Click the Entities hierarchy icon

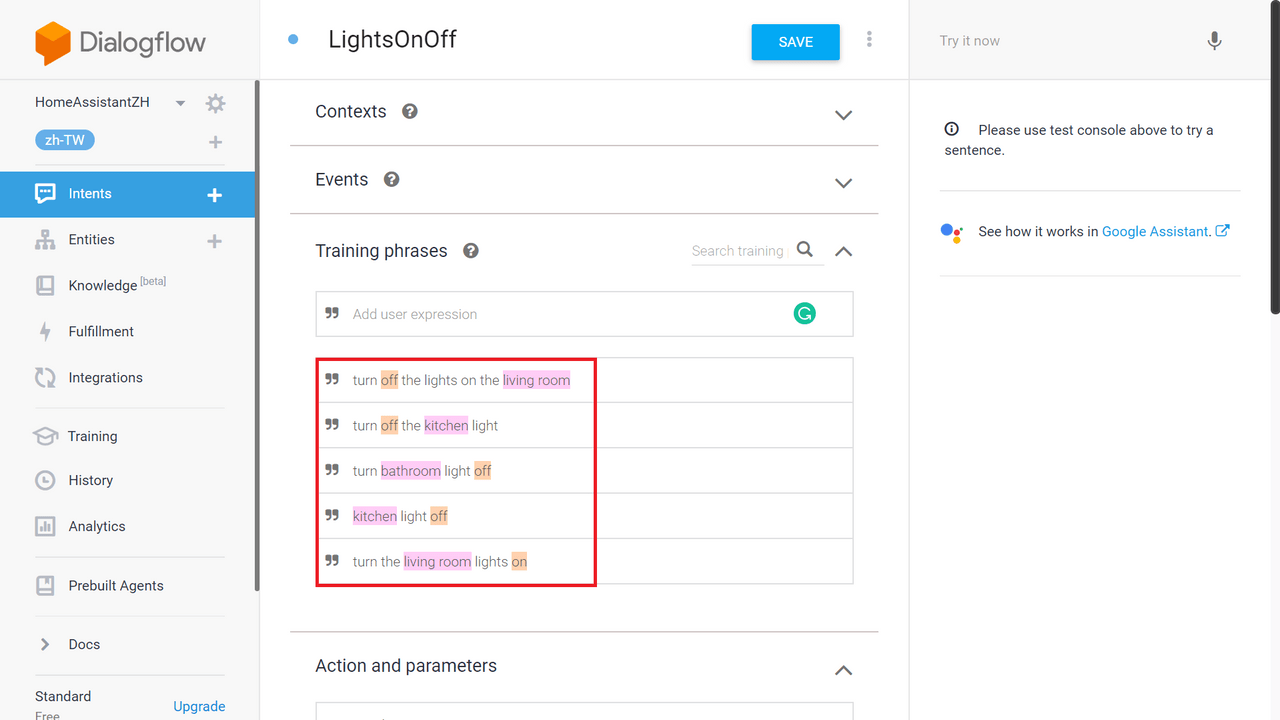point(45,240)
